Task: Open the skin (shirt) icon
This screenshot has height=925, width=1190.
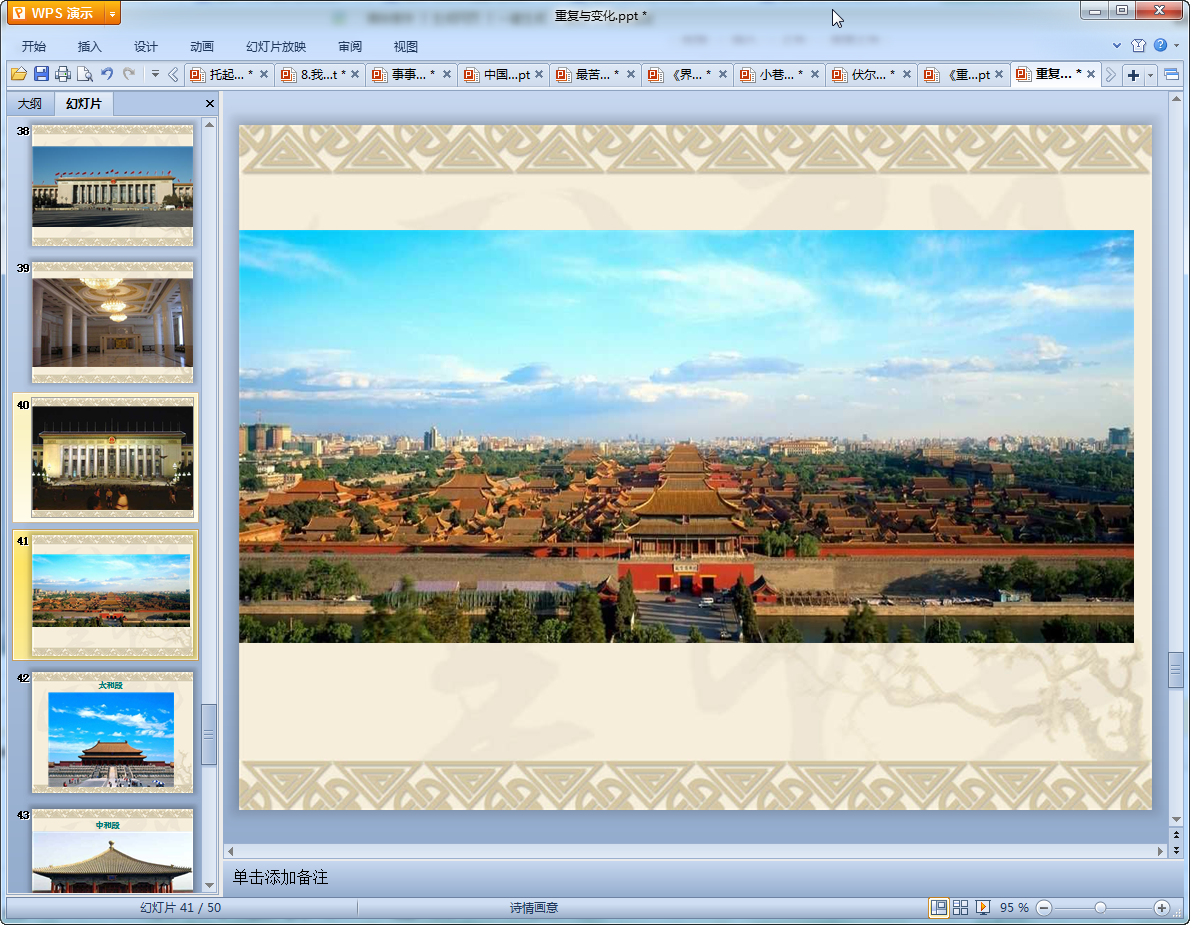Action: pyautogui.click(x=1138, y=46)
